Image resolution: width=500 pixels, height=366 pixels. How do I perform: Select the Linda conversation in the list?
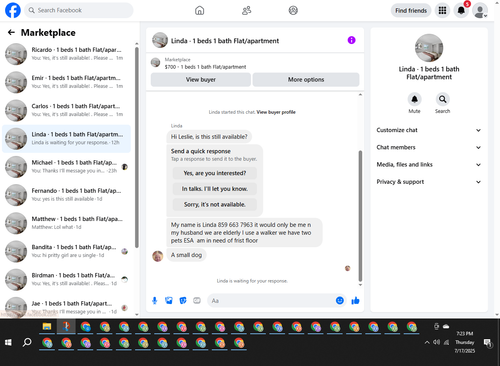point(66,139)
